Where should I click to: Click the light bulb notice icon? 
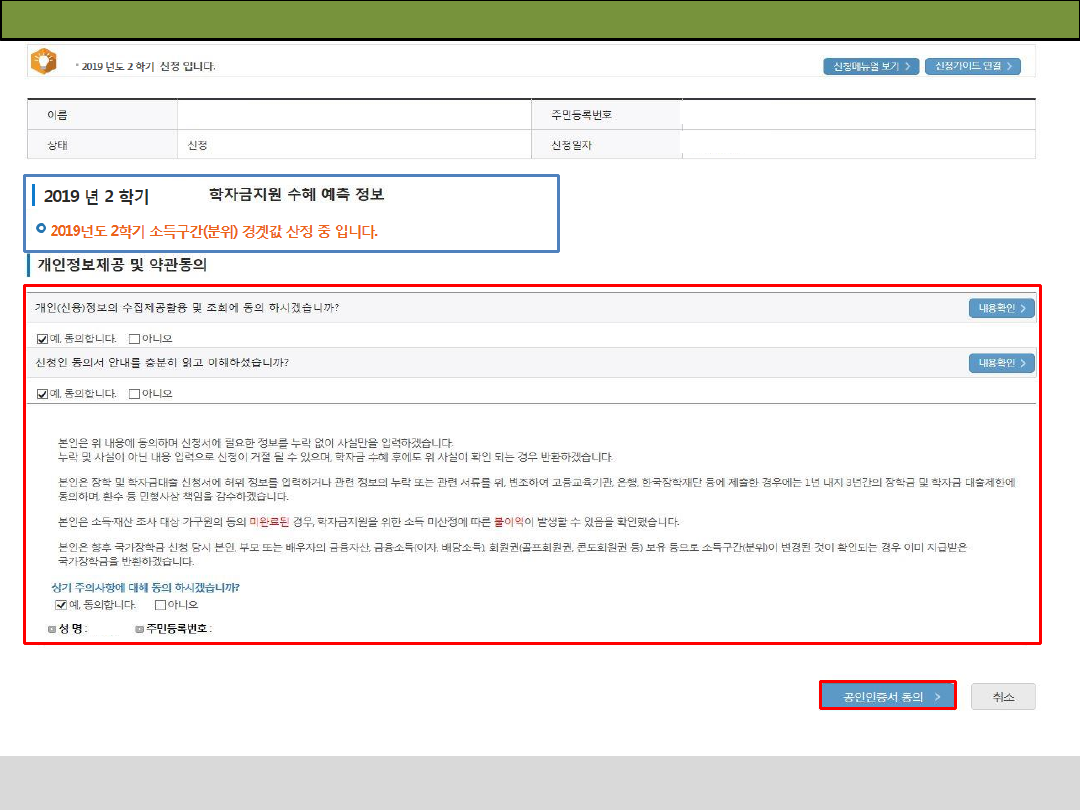[44, 62]
